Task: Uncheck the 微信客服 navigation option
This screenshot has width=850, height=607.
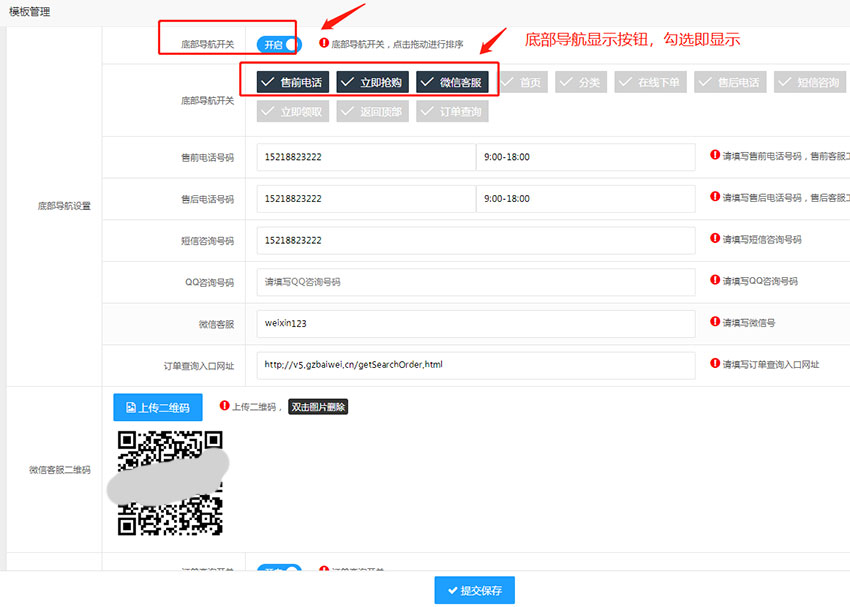Action: pos(452,82)
